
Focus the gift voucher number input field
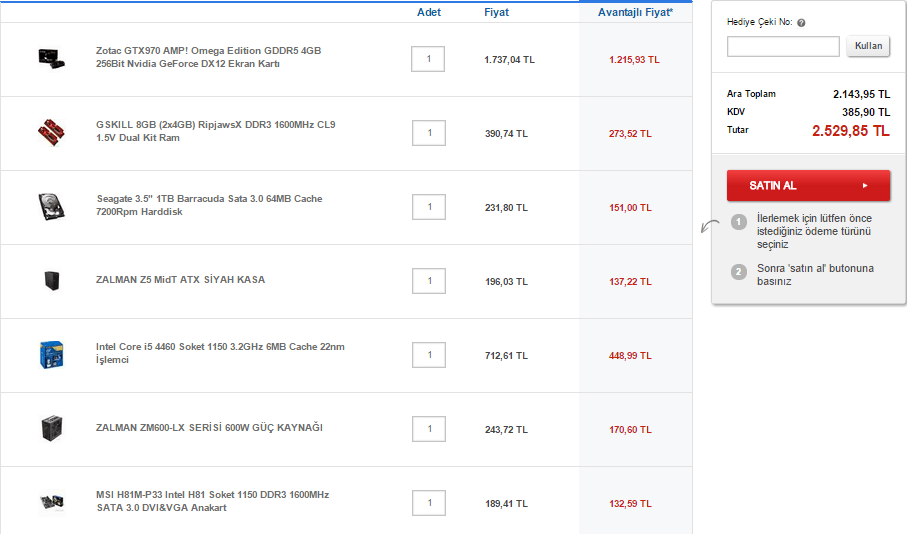pyautogui.click(x=783, y=46)
